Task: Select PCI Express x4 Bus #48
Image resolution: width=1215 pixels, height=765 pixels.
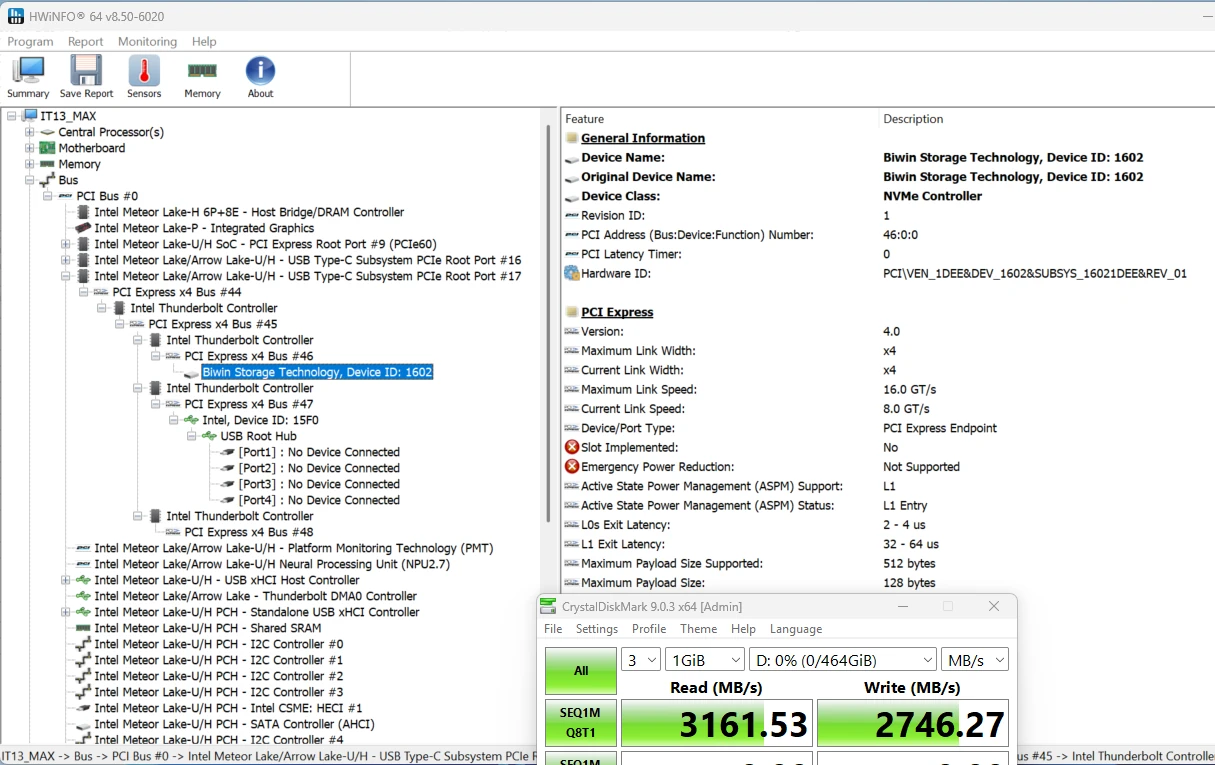Action: (x=249, y=532)
